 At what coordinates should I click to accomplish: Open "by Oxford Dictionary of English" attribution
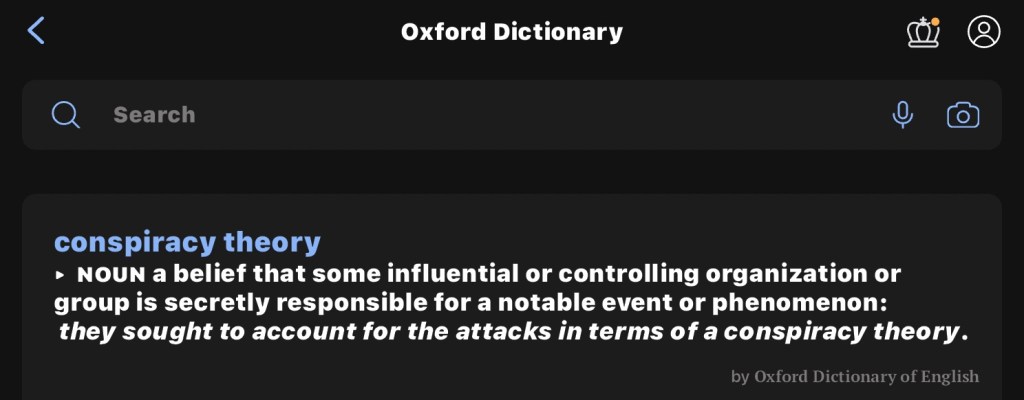pyautogui.click(x=855, y=377)
